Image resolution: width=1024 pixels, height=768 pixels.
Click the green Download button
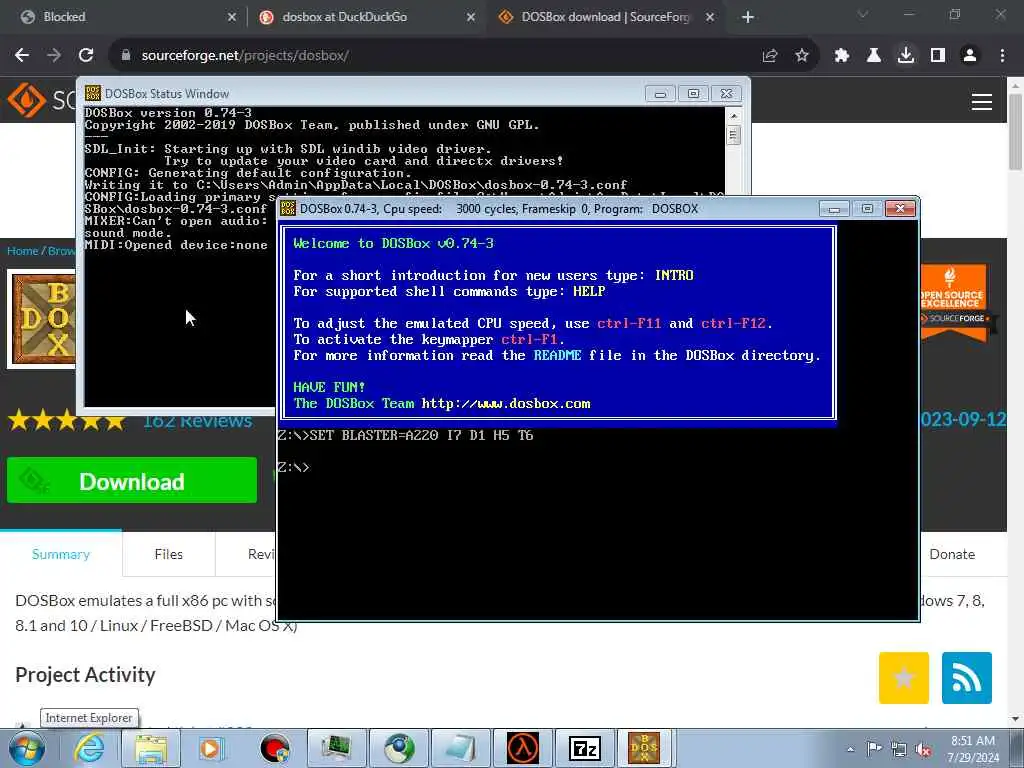132,480
